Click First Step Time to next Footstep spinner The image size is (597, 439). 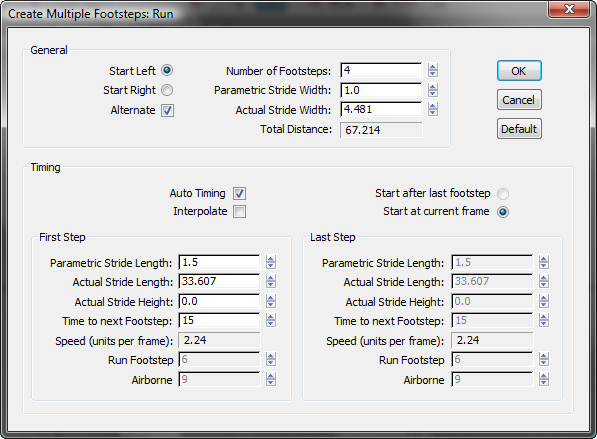[271, 320]
